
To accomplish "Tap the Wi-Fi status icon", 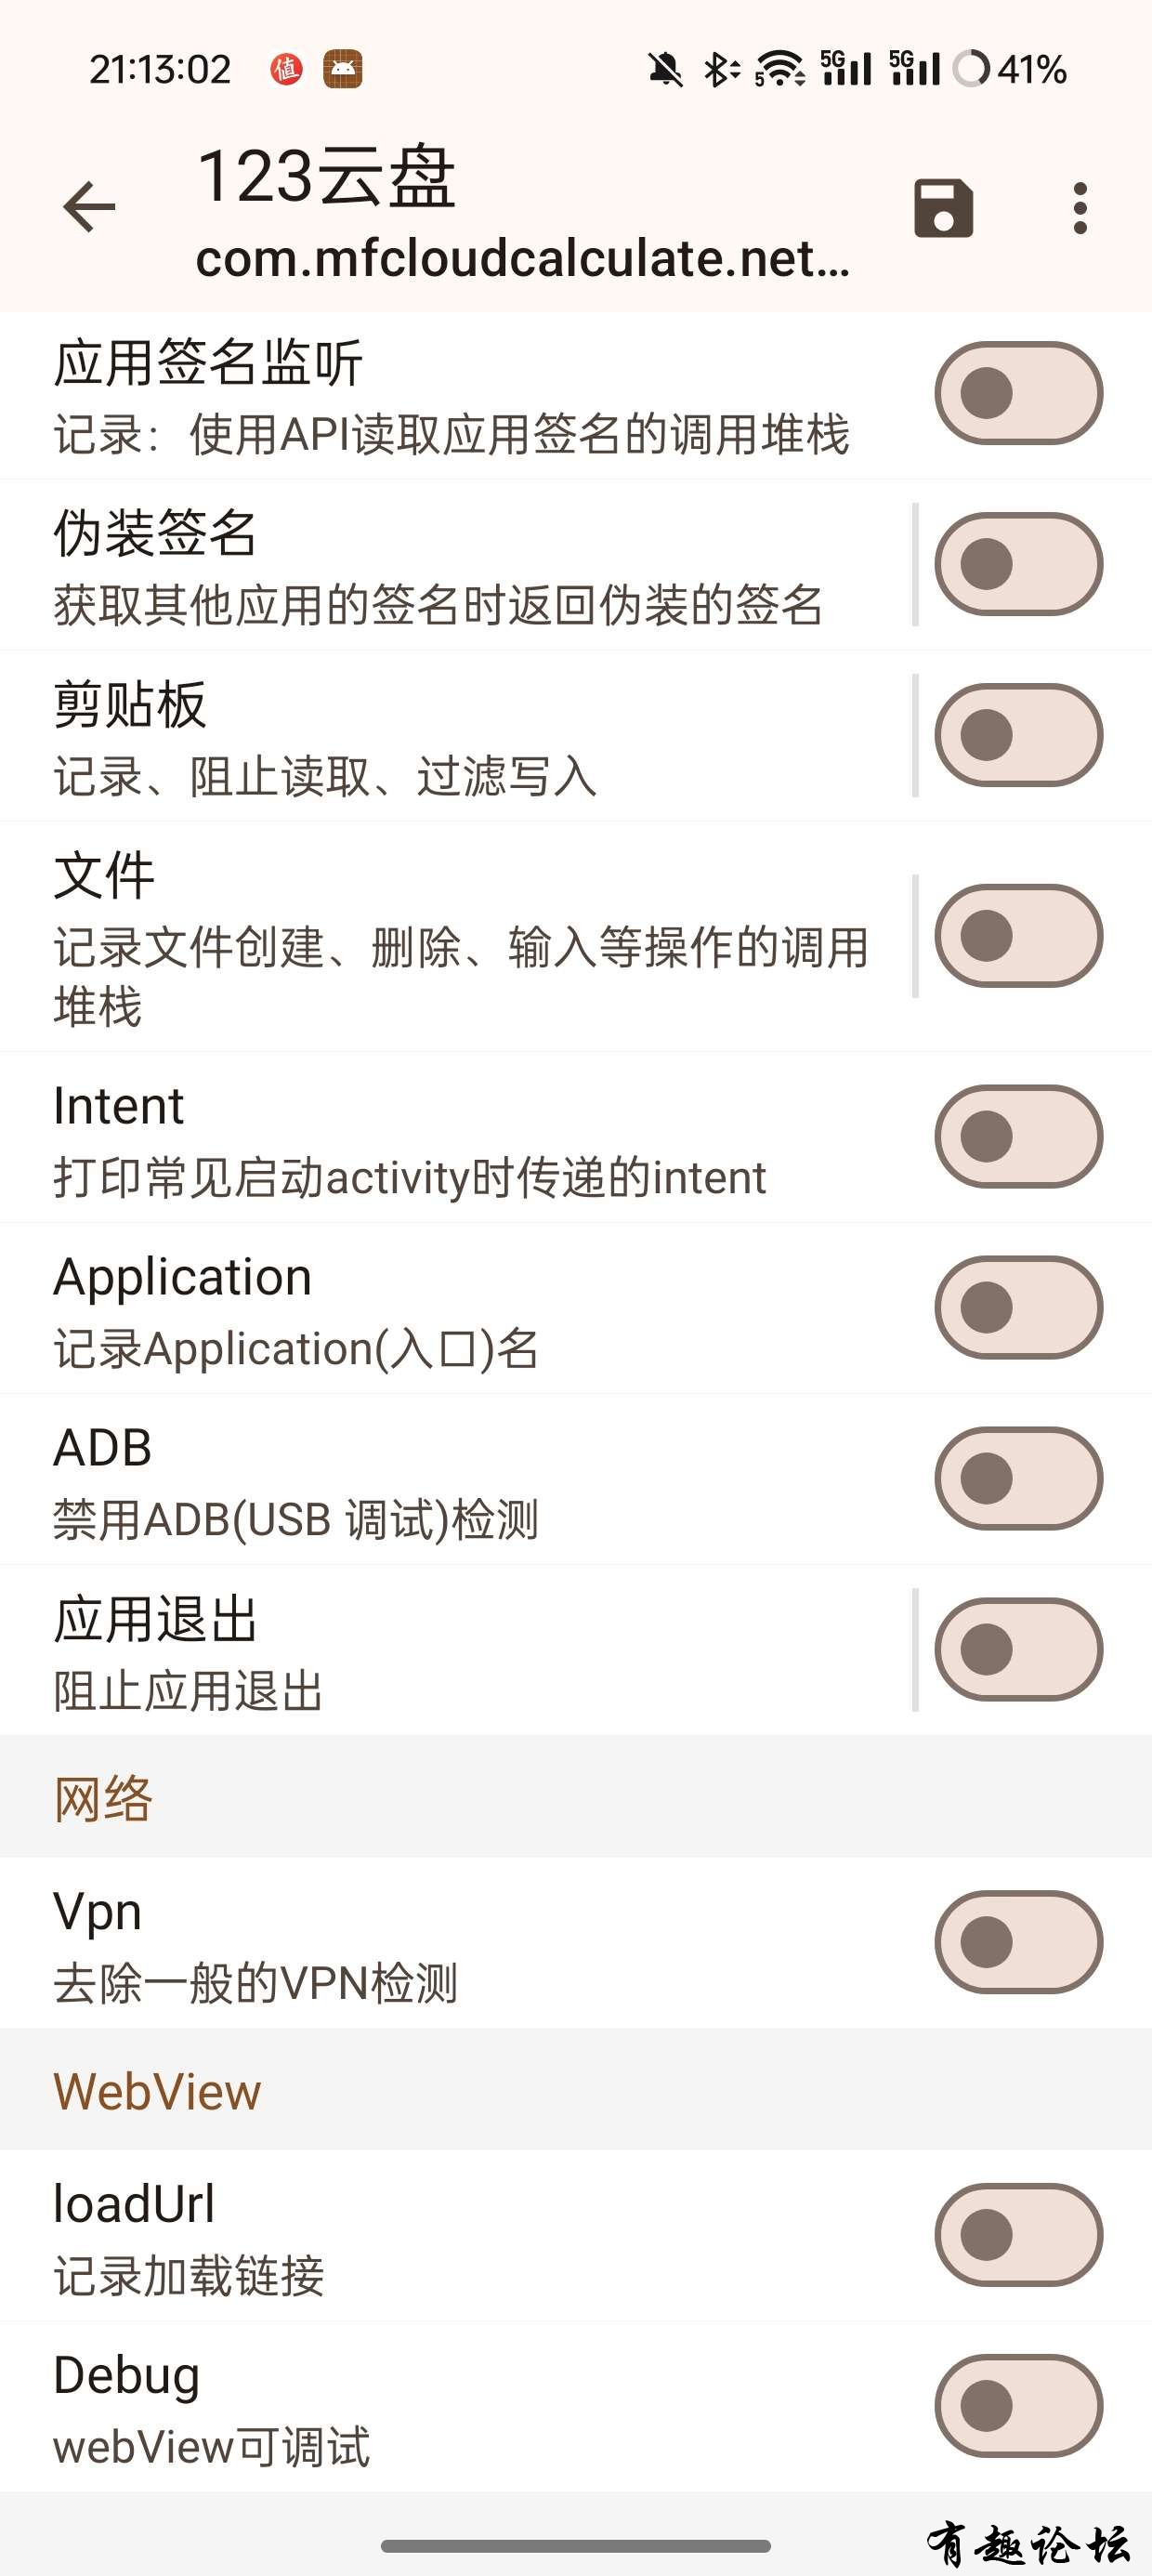I will click(780, 69).
